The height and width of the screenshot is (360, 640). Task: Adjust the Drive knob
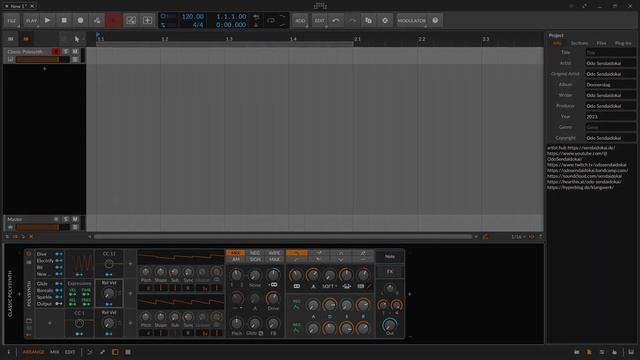coord(273,299)
